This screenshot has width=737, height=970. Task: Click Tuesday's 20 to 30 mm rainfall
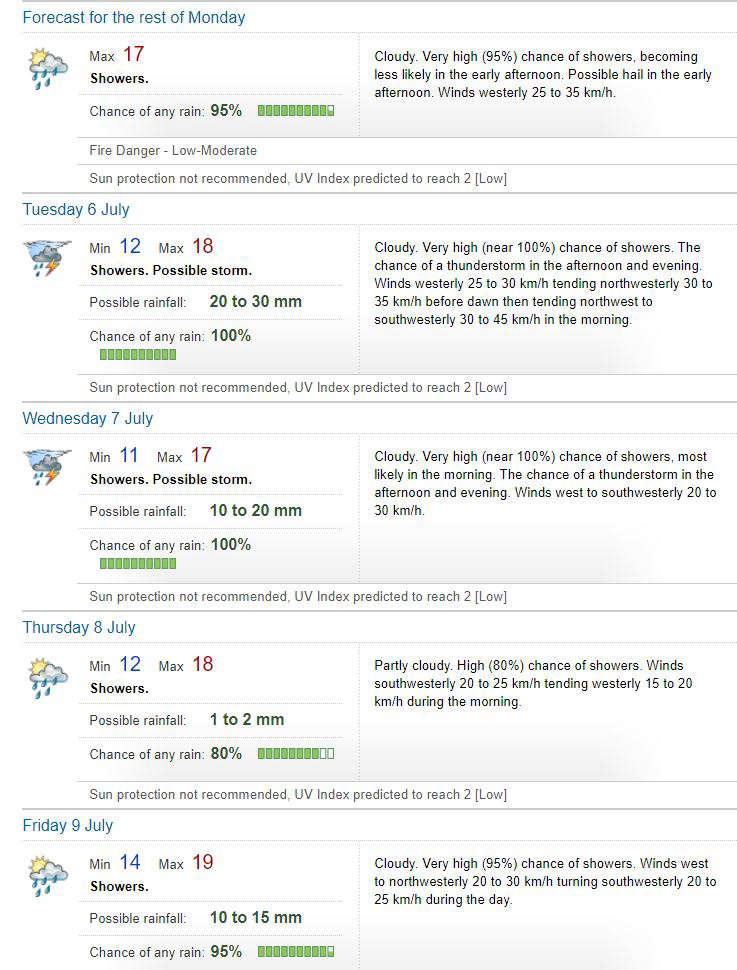click(256, 301)
